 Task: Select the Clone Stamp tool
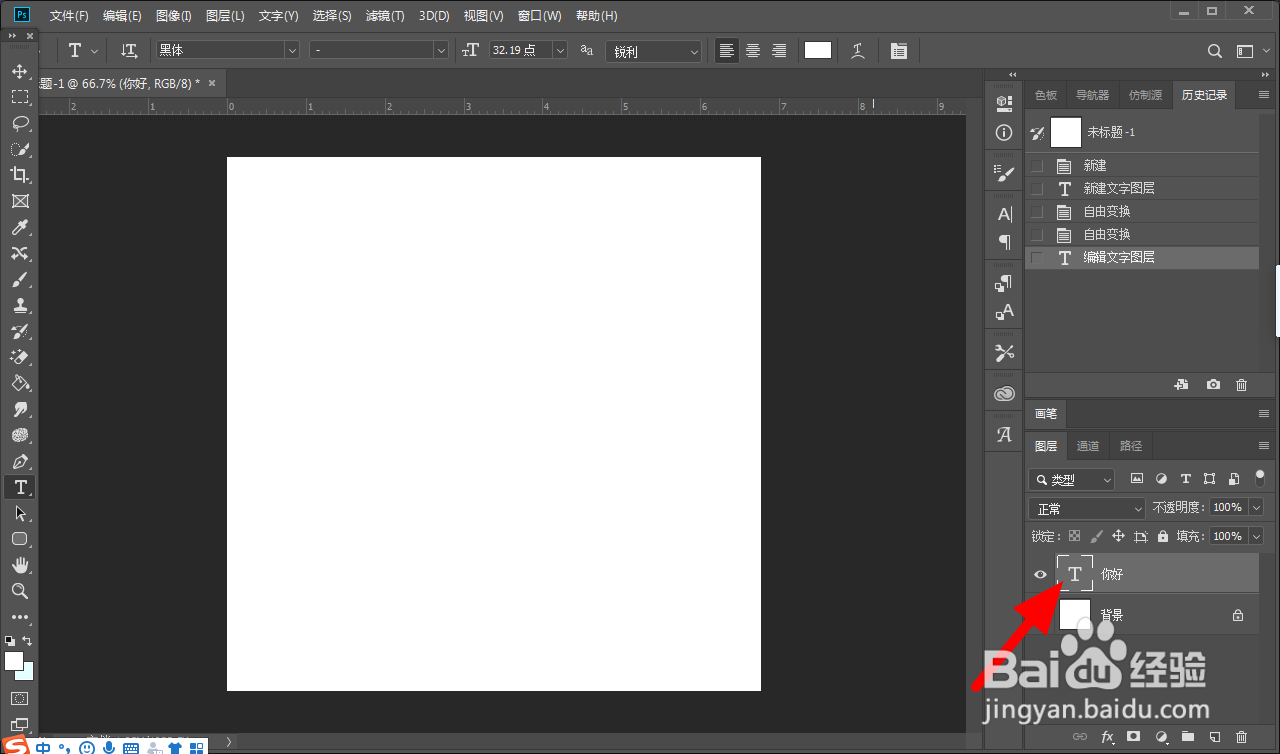tap(19, 305)
